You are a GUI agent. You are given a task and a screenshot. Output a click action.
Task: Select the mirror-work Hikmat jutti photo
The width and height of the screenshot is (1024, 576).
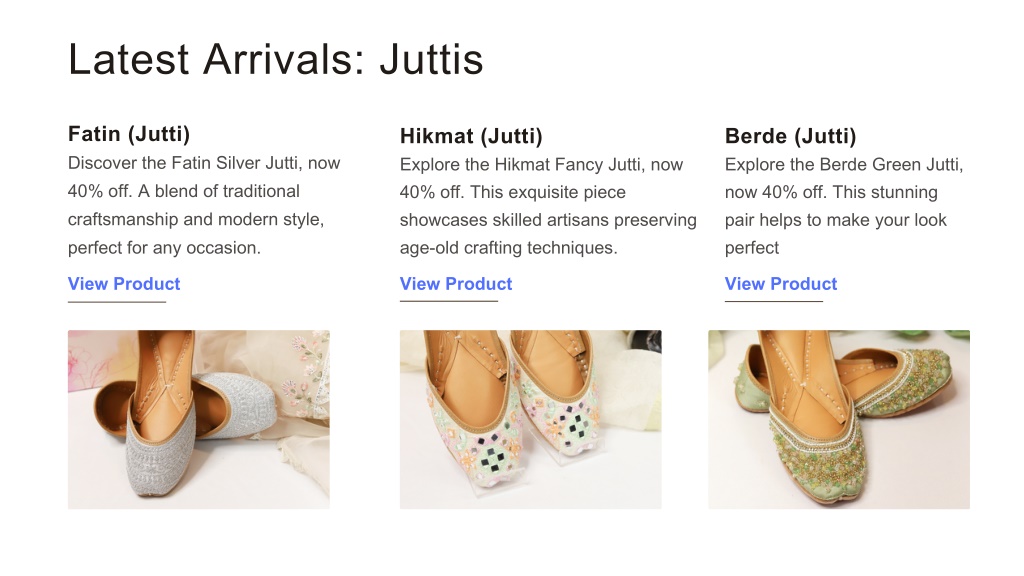pos(530,419)
